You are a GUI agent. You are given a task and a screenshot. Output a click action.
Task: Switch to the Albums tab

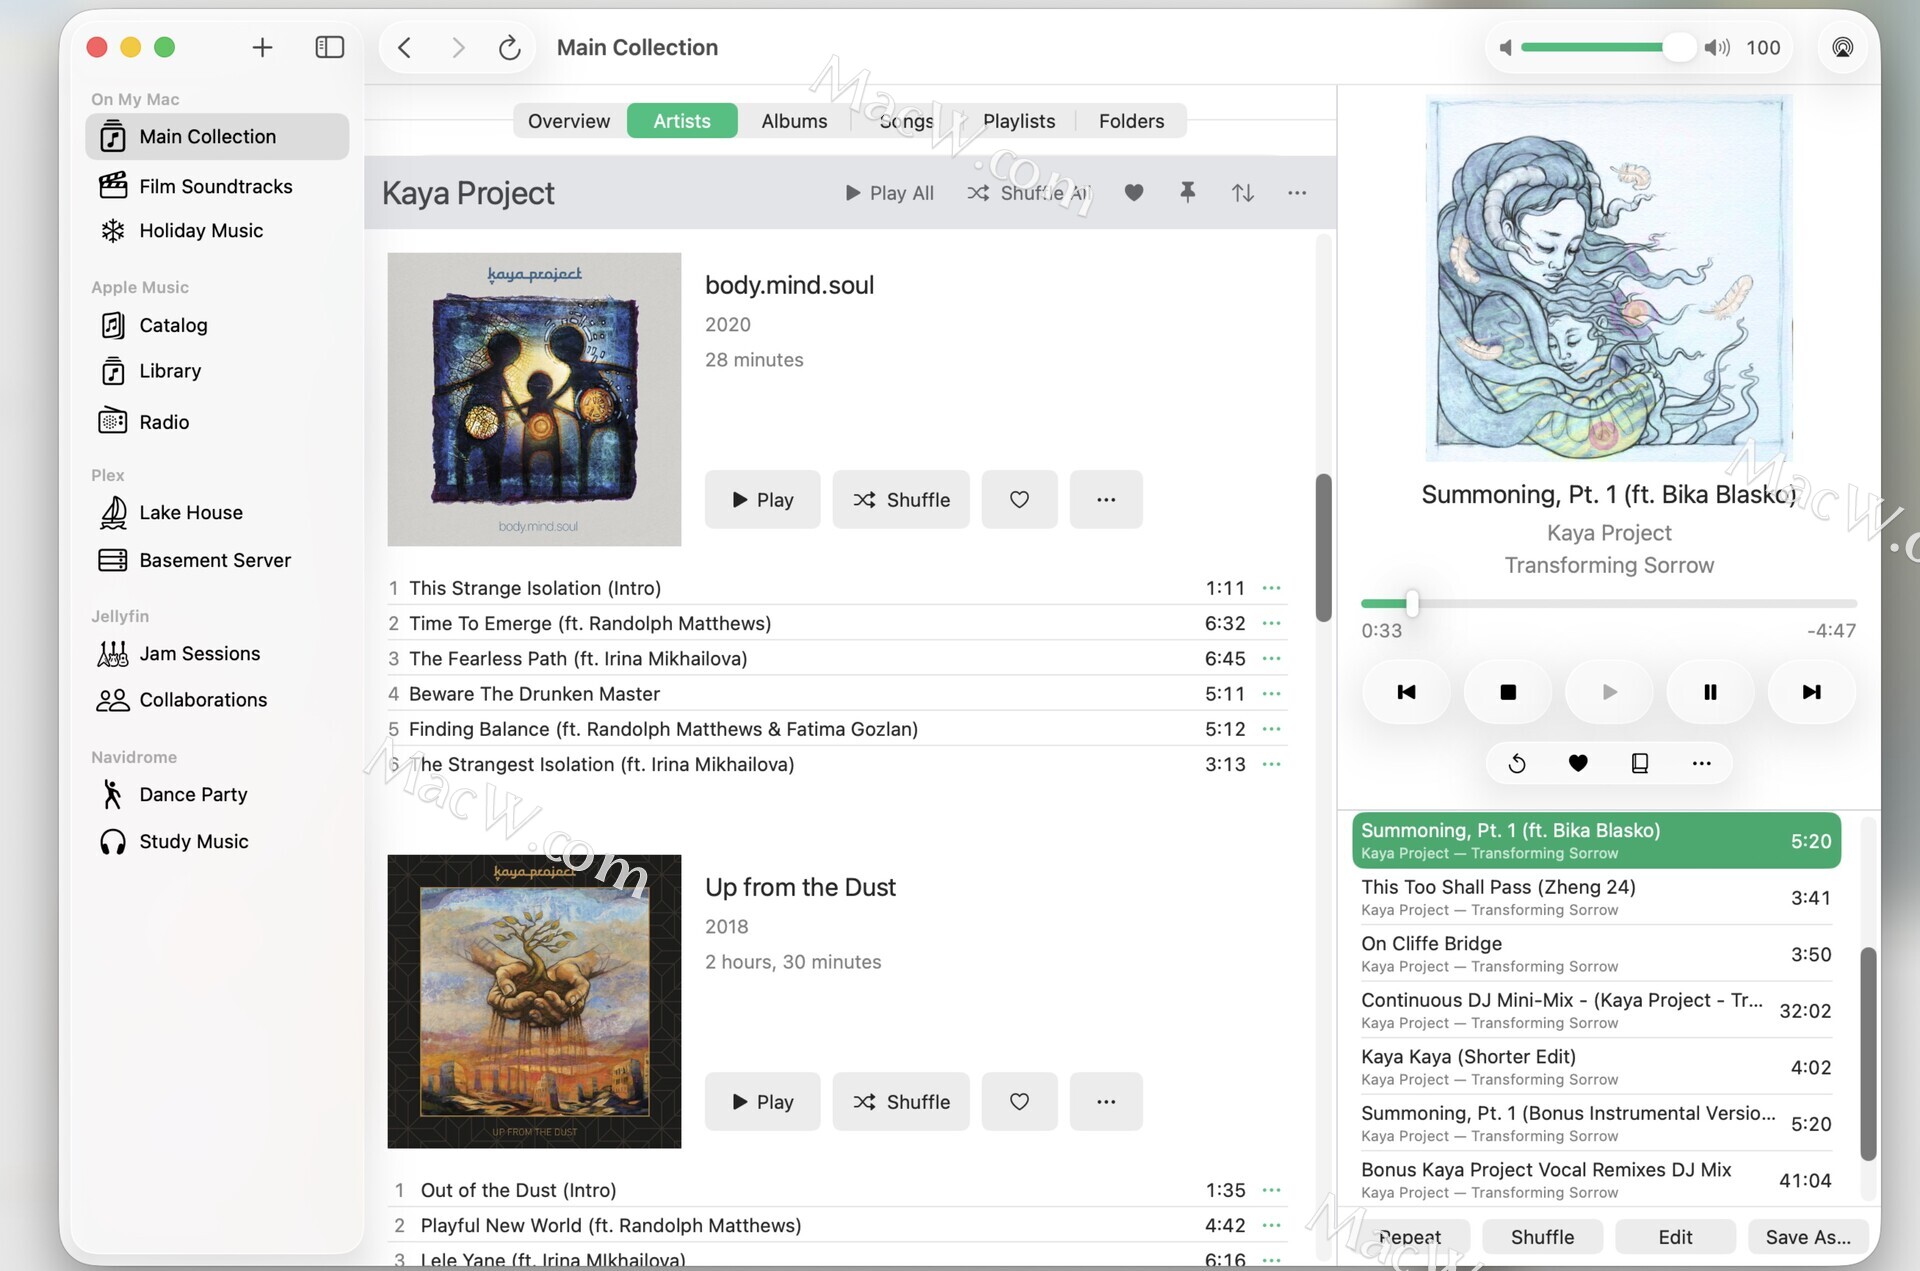coord(794,121)
